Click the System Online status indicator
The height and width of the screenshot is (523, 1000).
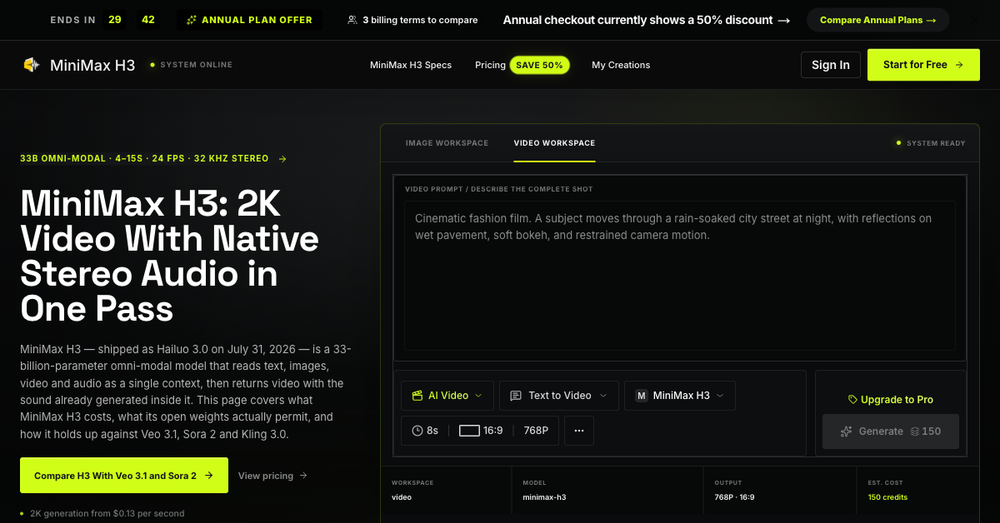[191, 64]
